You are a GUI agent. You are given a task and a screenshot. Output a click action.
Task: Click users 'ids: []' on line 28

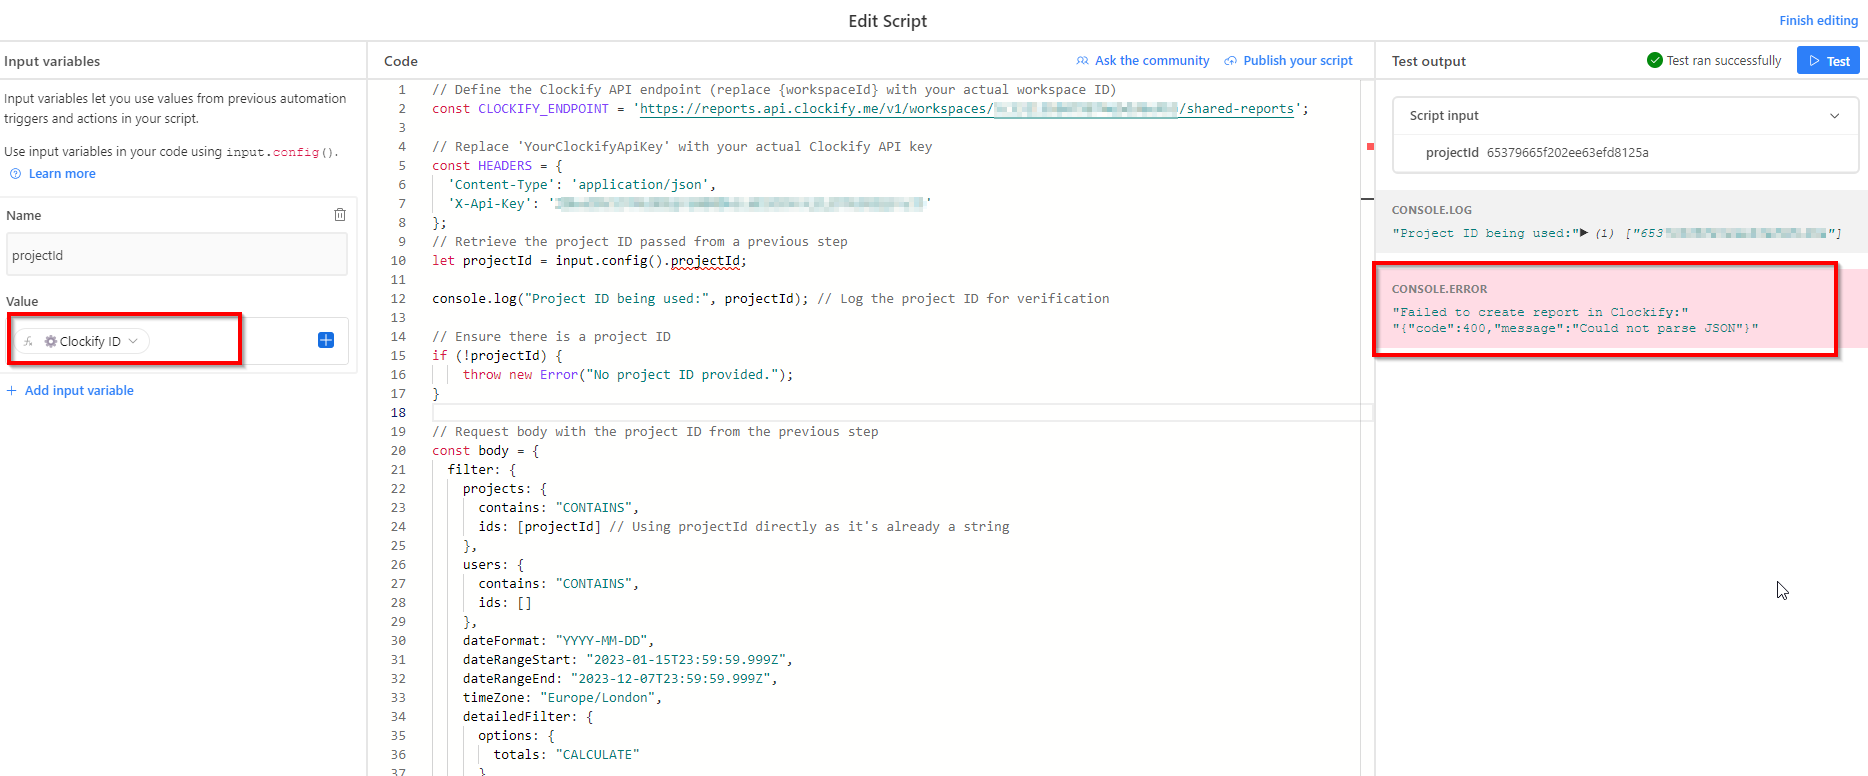click(505, 603)
